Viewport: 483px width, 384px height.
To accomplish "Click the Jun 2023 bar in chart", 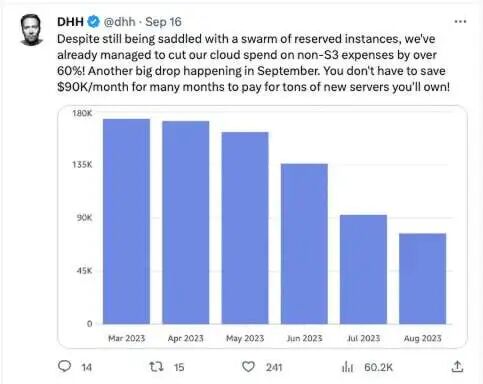I will pyautogui.click(x=304, y=244).
